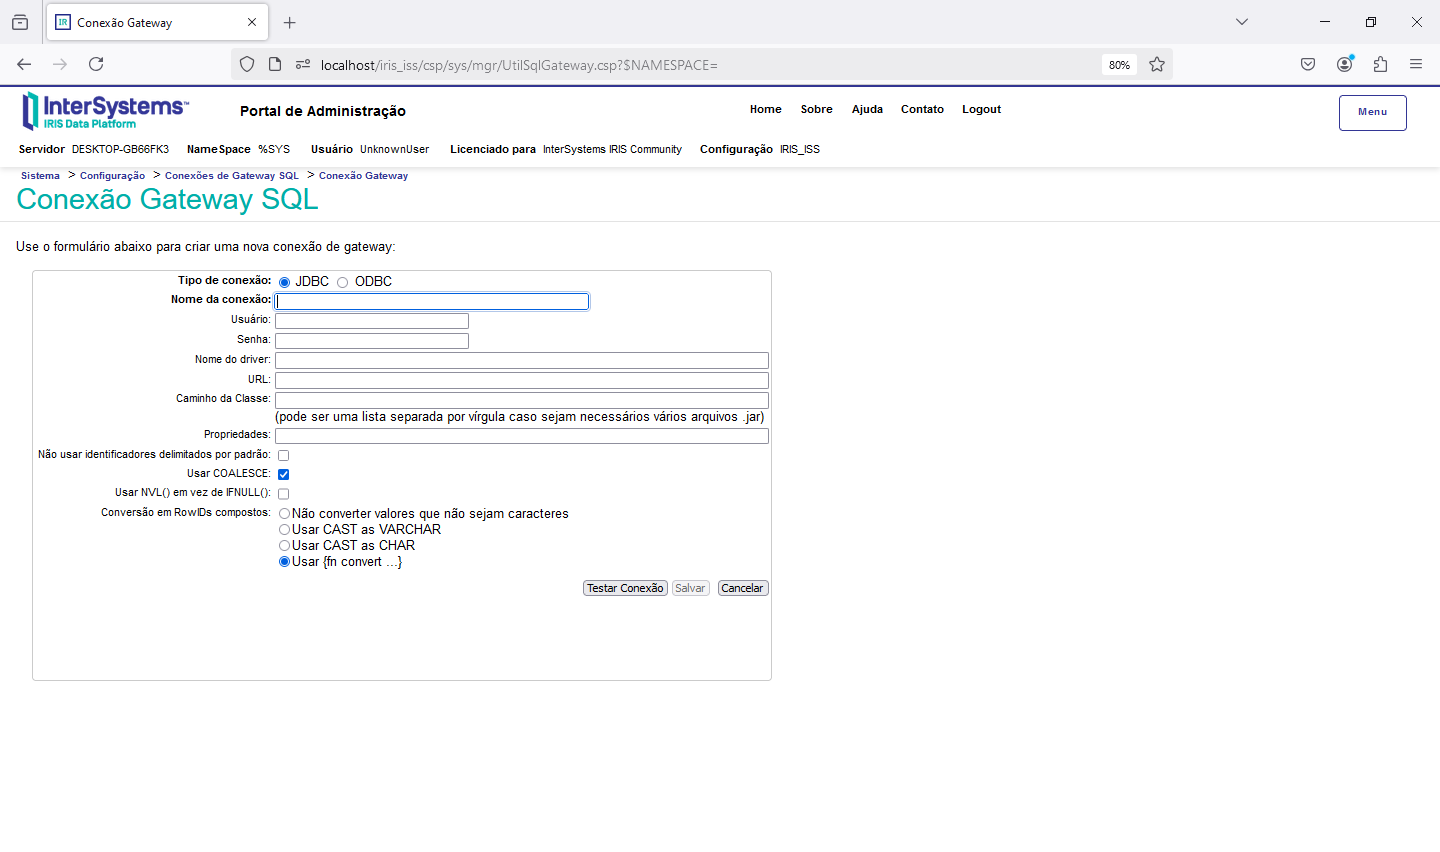Click the Nome do driver input field
The width and height of the screenshot is (1440, 852).
point(521,360)
